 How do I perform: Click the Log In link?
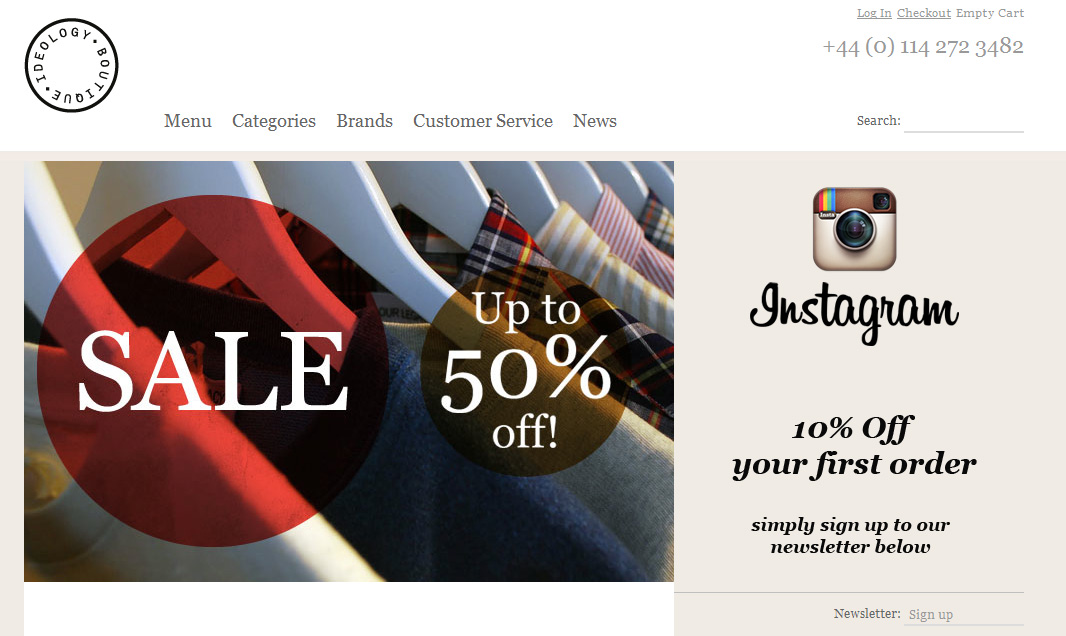pyautogui.click(x=874, y=13)
